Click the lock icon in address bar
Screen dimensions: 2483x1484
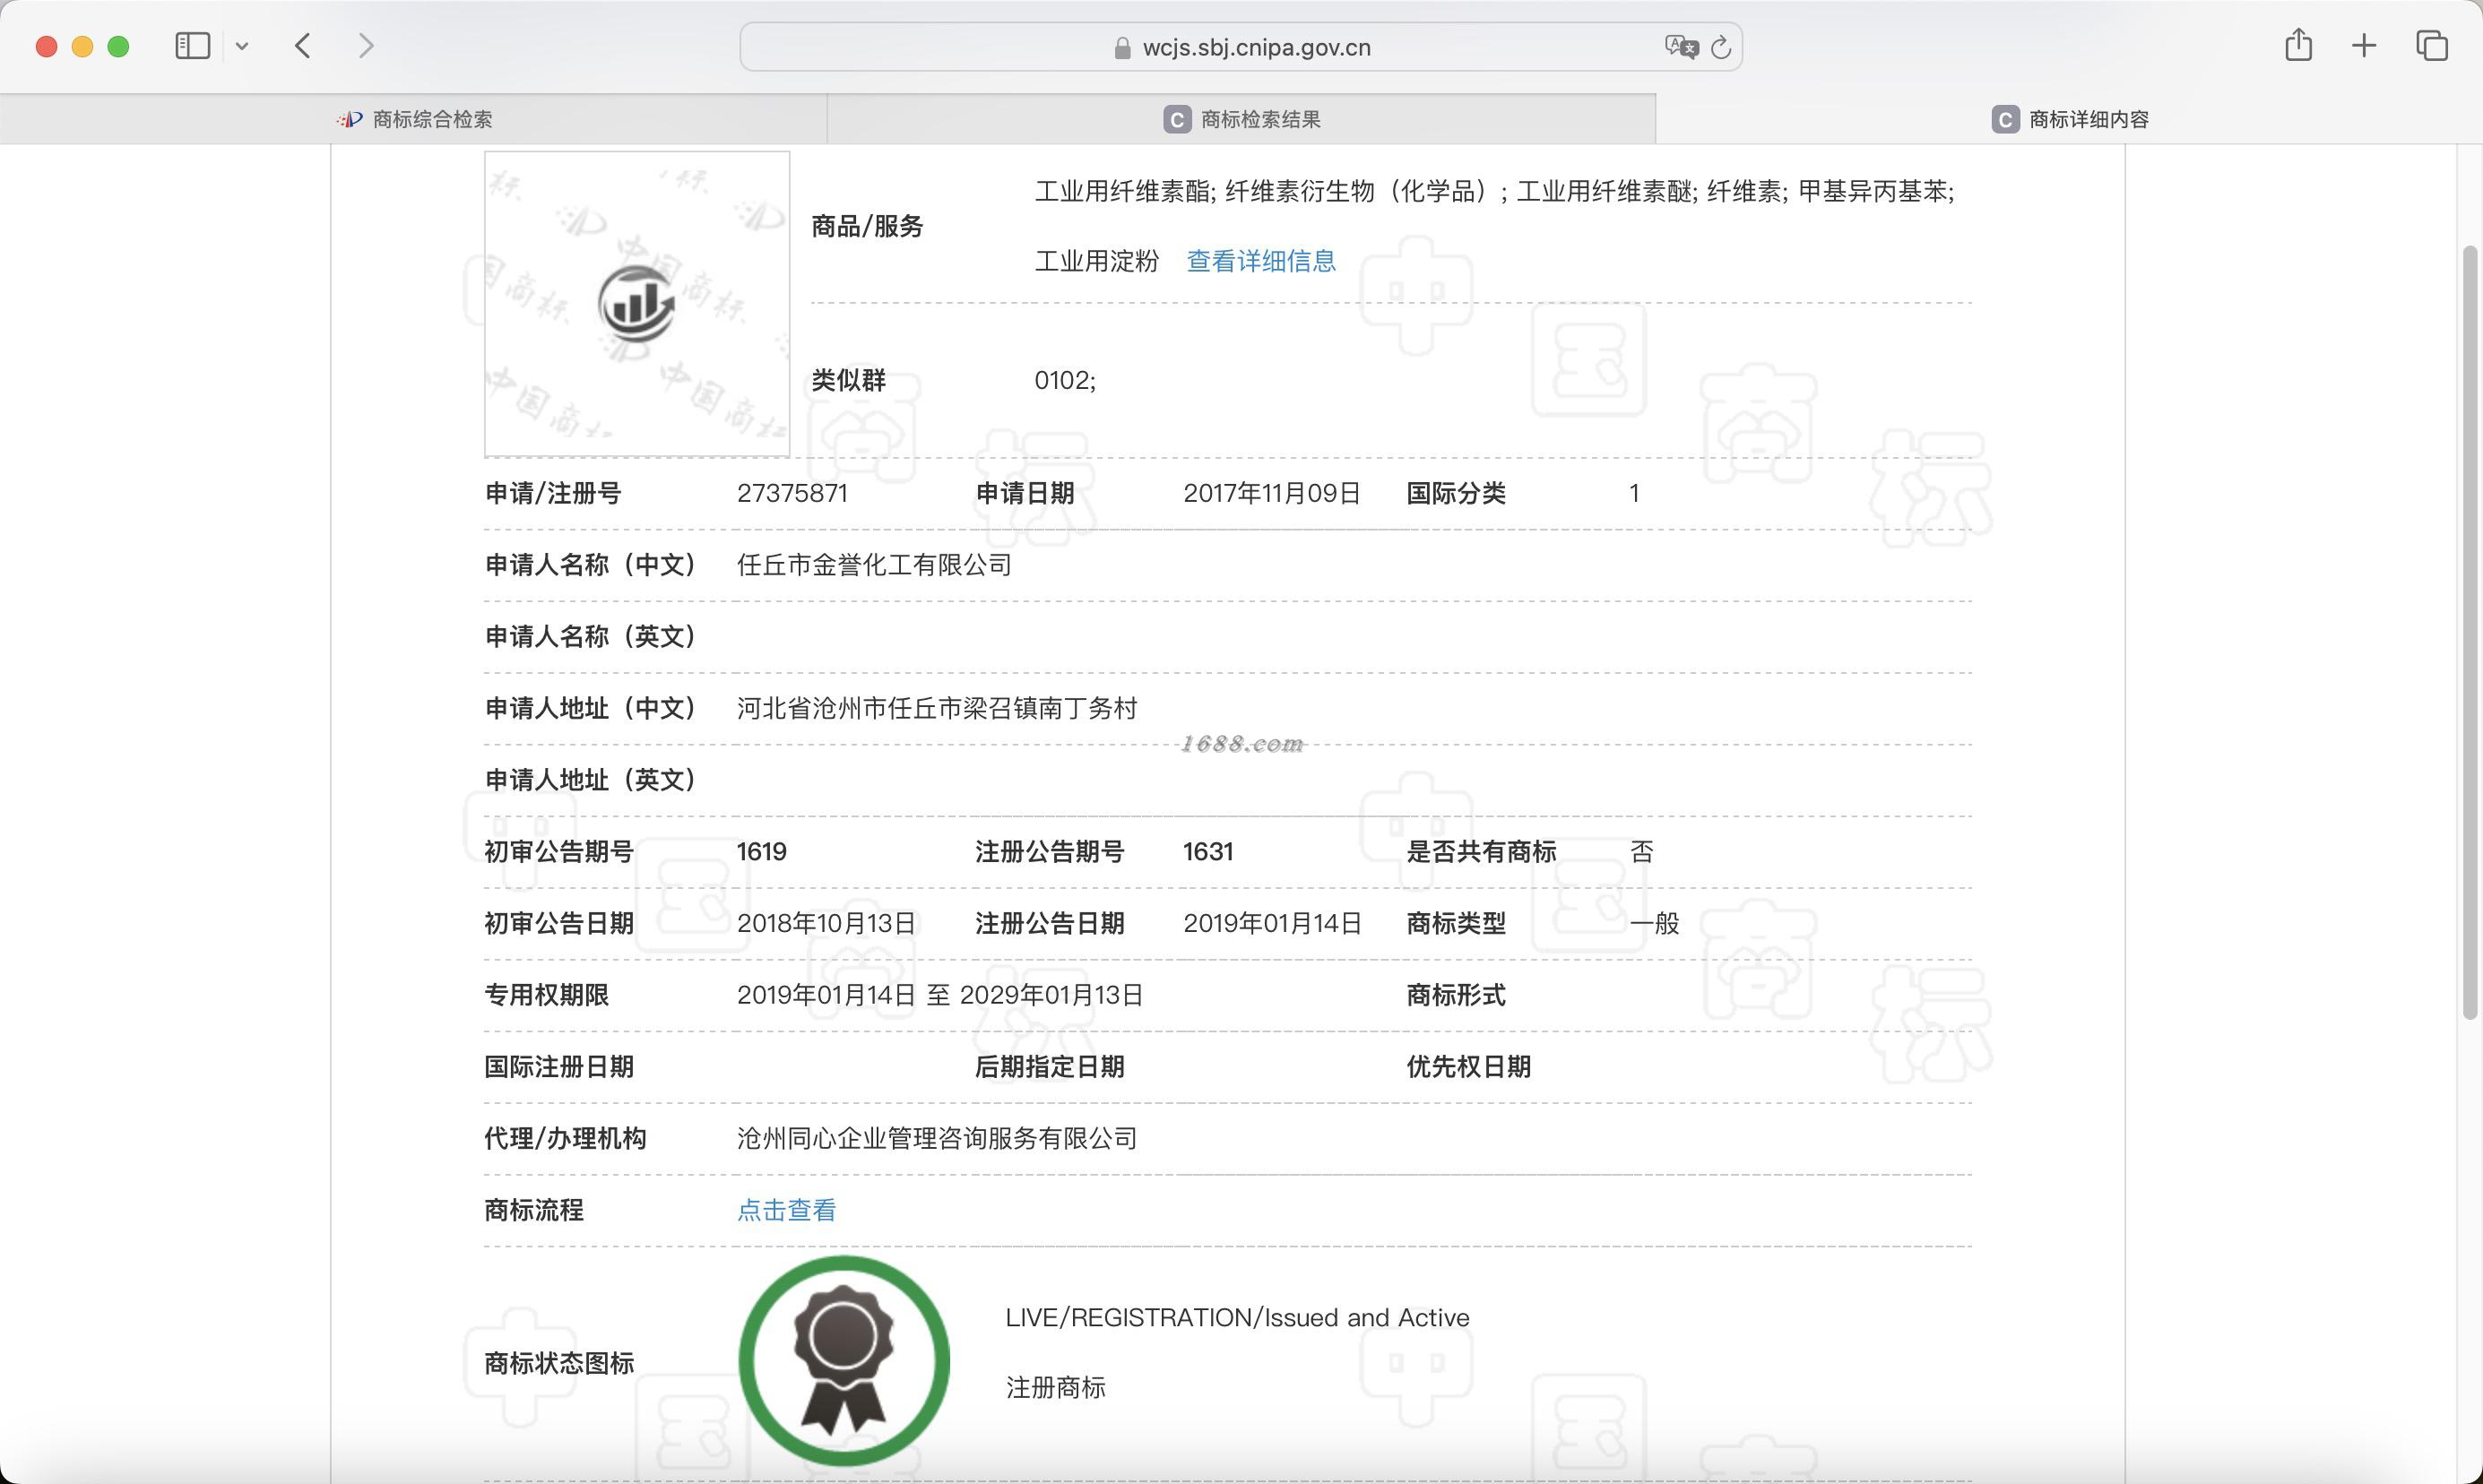pos(1122,48)
